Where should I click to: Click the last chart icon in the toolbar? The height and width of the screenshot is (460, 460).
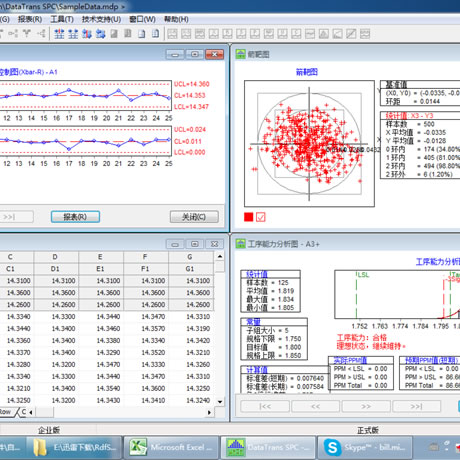[365, 34]
